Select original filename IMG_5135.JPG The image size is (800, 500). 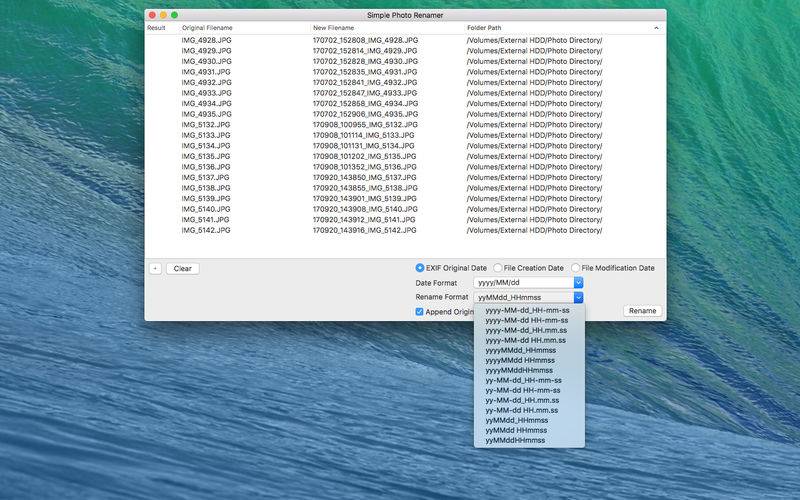pos(206,157)
